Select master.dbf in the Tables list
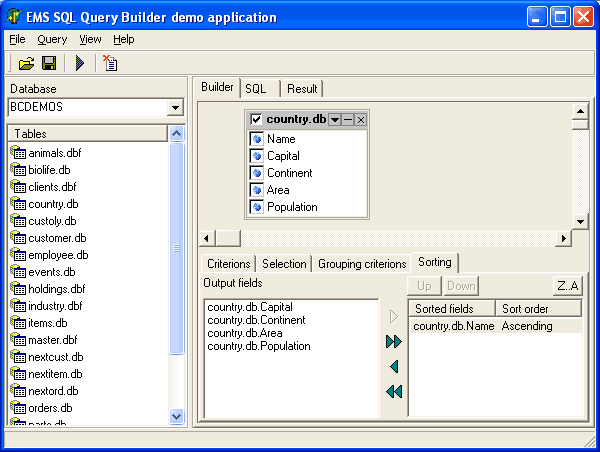 pyautogui.click(x=53, y=340)
